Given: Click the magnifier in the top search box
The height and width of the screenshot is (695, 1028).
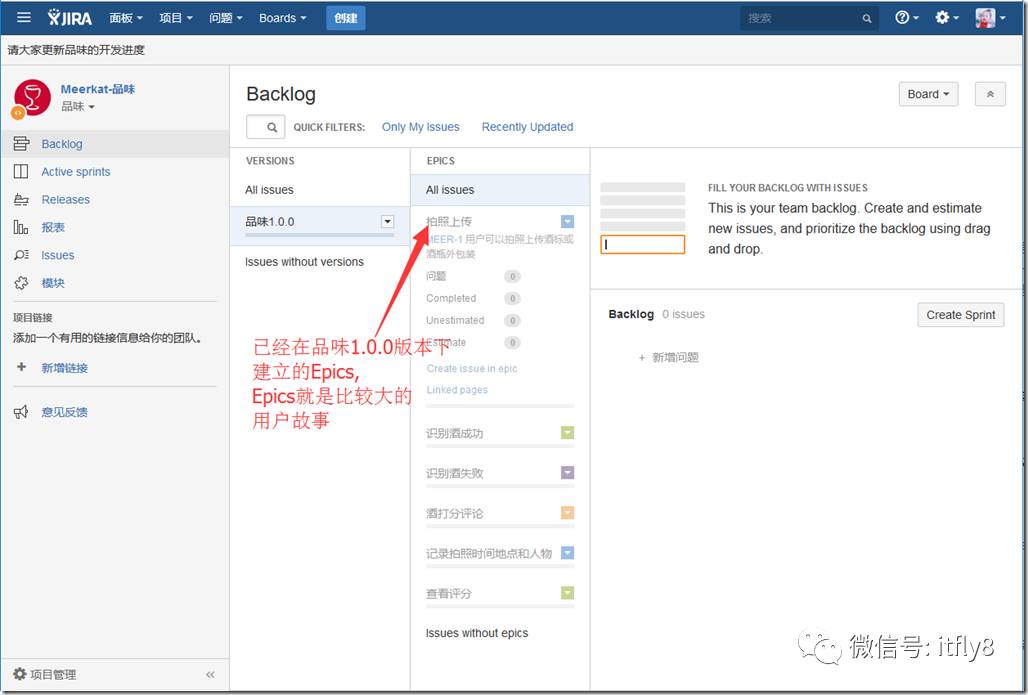Looking at the screenshot, I should pyautogui.click(x=867, y=18).
